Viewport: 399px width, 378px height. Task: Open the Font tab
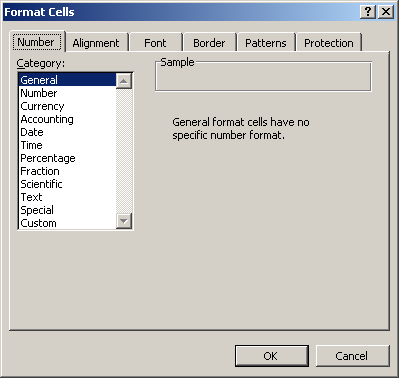point(155,43)
